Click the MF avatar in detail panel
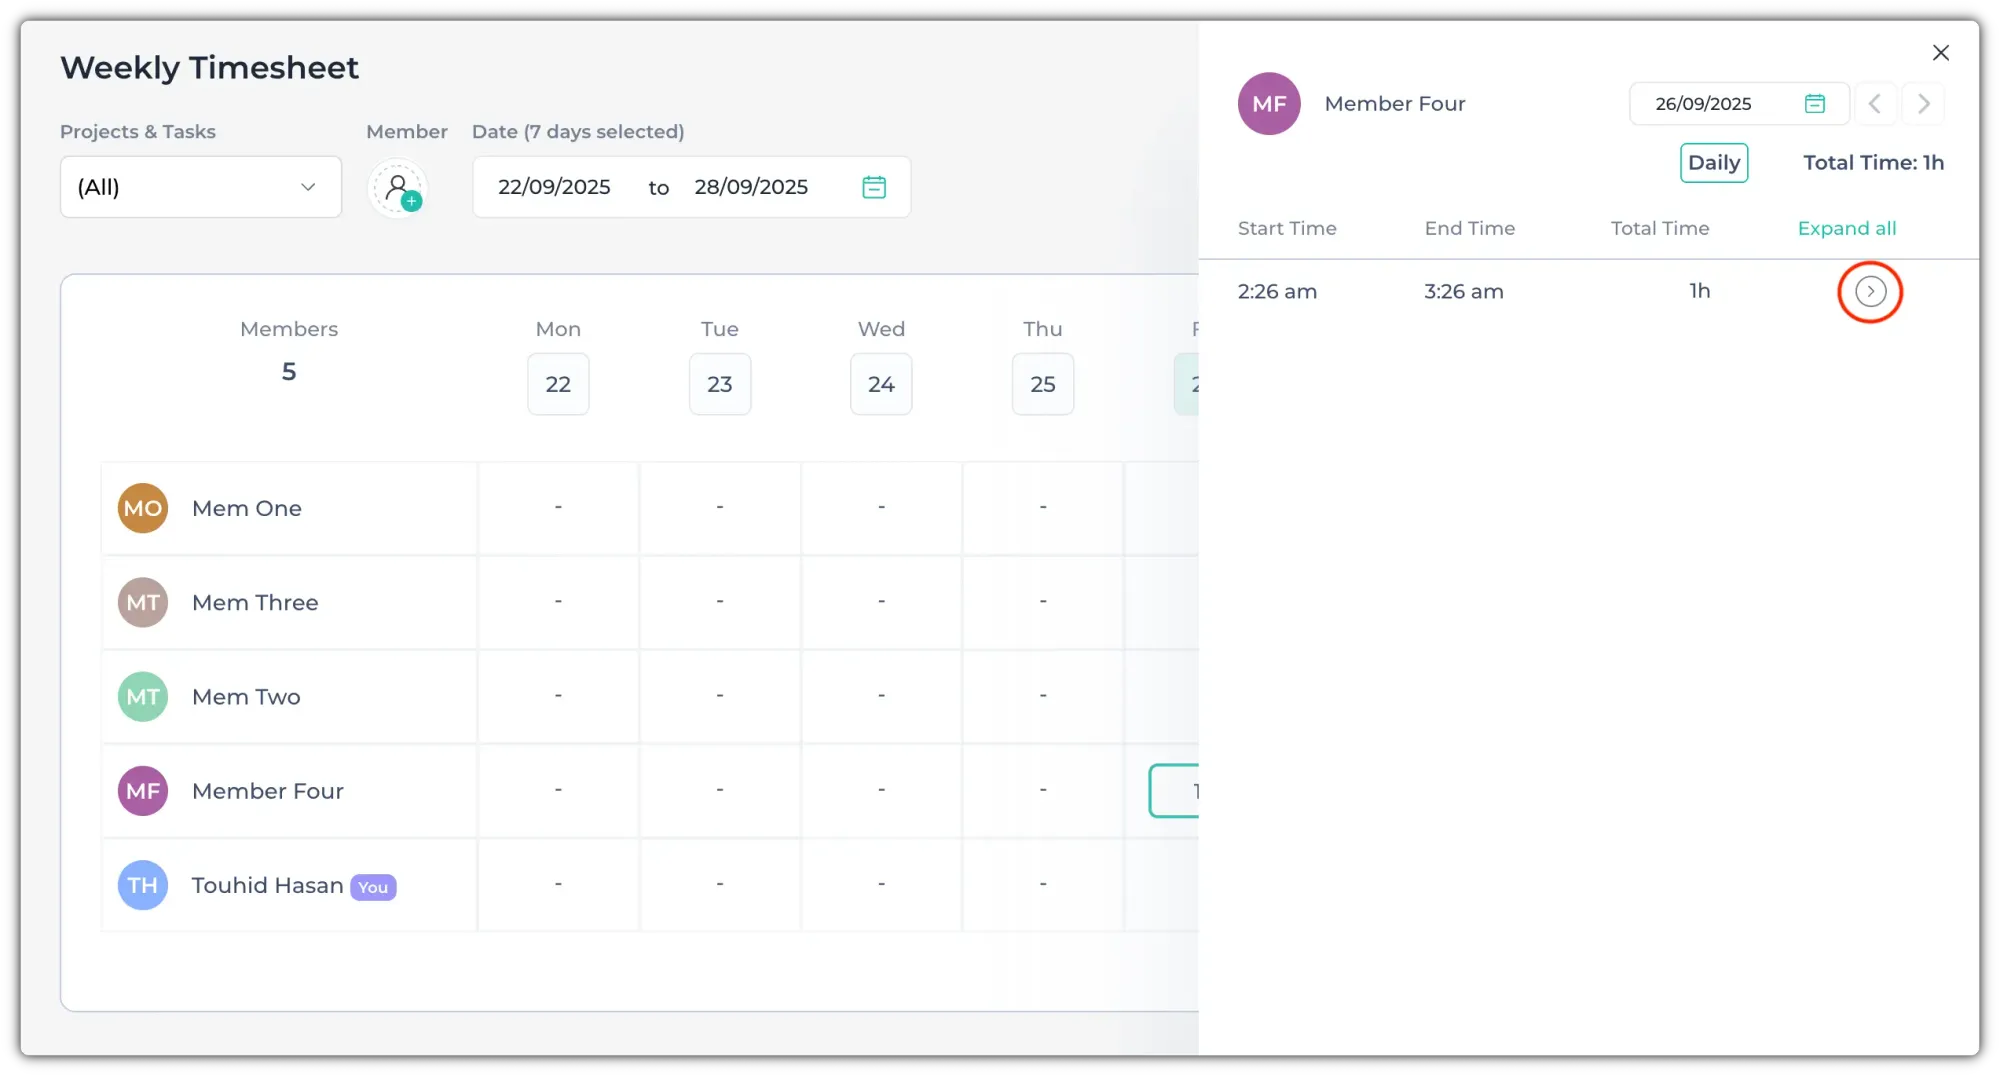The height and width of the screenshot is (1076, 2000). (x=1269, y=104)
